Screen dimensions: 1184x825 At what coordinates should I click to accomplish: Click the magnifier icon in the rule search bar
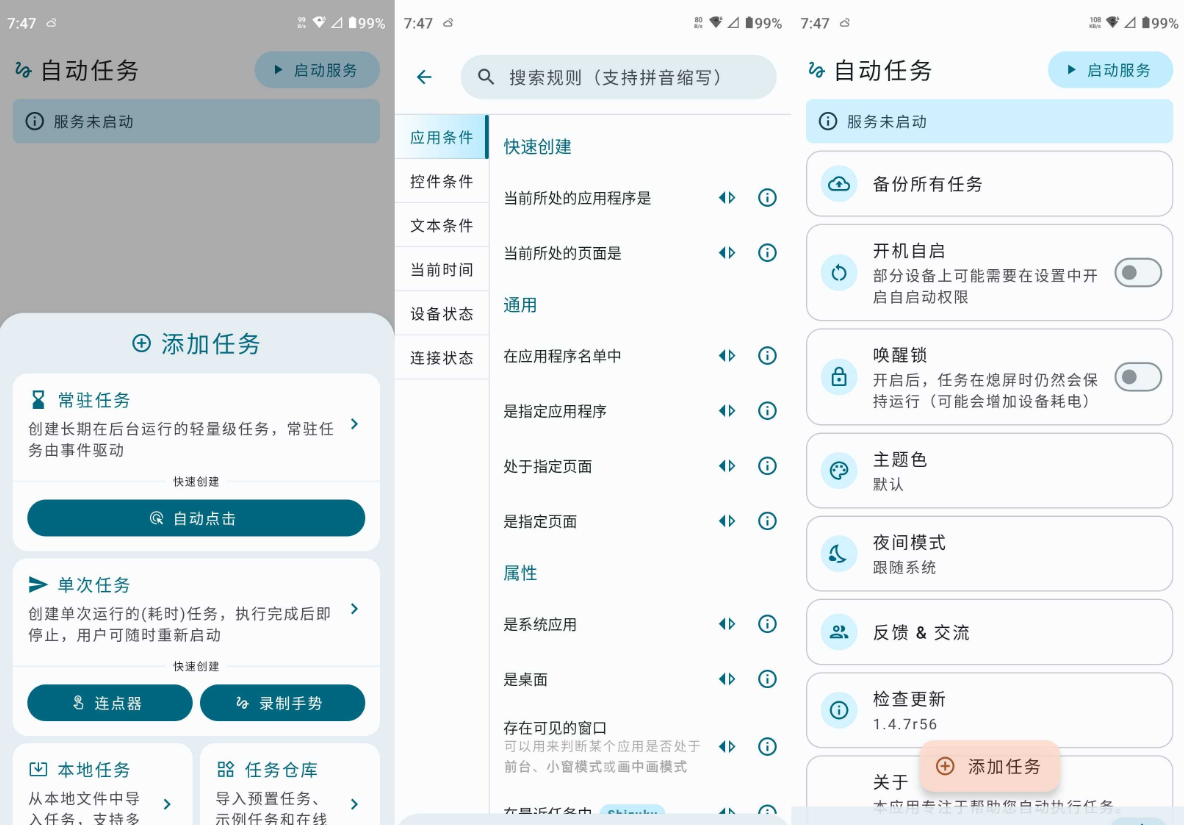[x=486, y=77]
